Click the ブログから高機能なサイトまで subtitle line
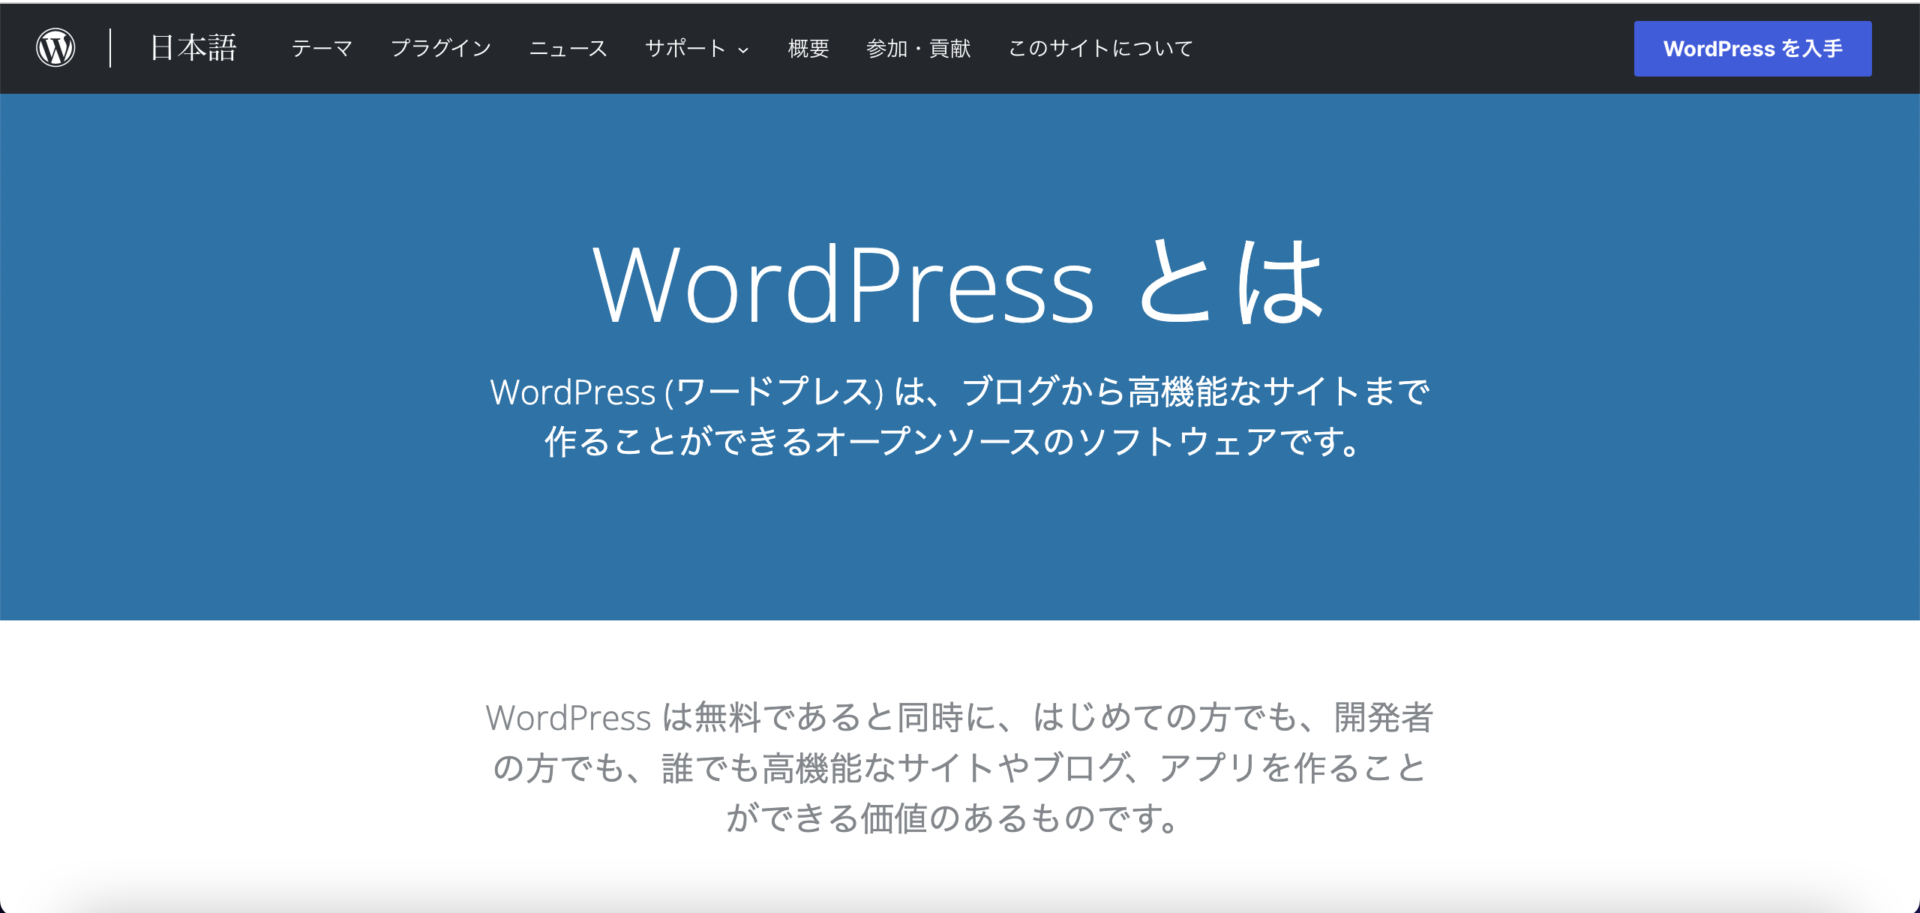The height and width of the screenshot is (913, 1920). pyautogui.click(x=959, y=391)
